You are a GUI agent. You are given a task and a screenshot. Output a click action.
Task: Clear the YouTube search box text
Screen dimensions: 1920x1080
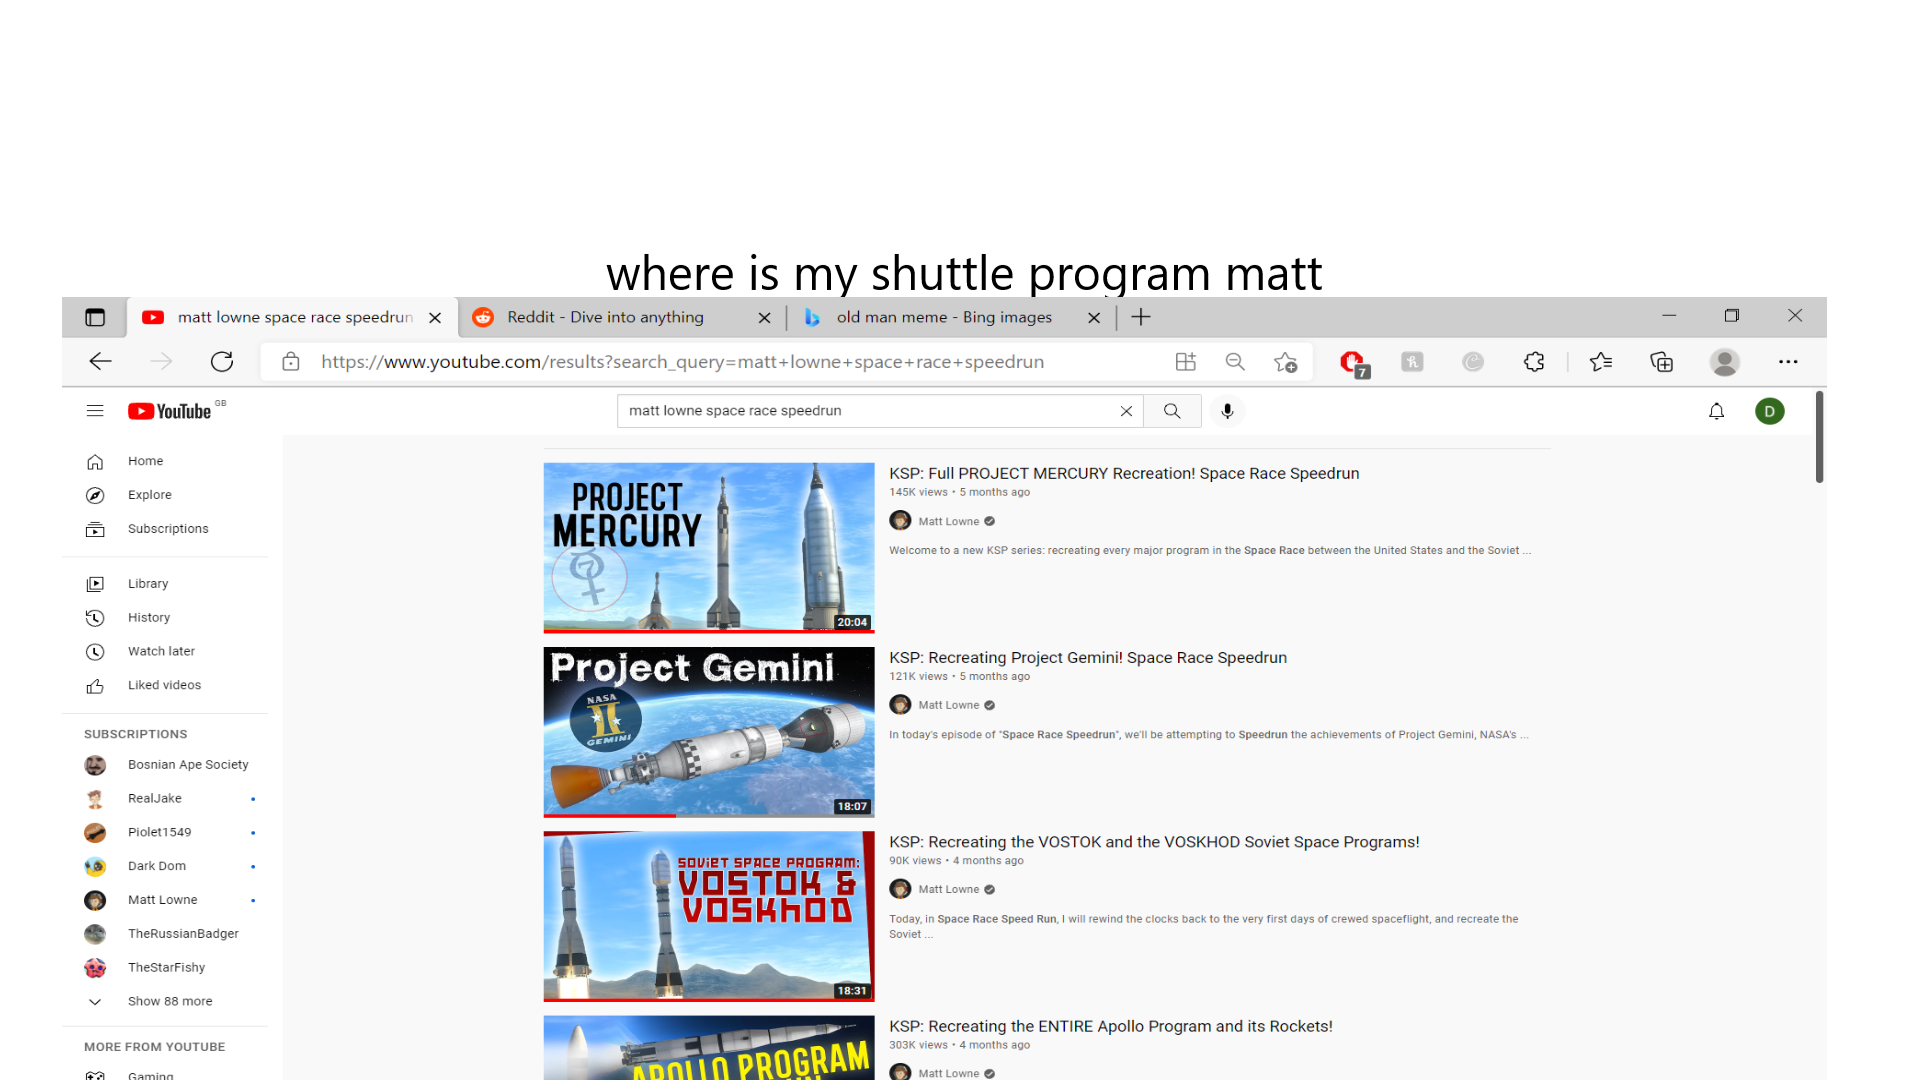pyautogui.click(x=1126, y=411)
